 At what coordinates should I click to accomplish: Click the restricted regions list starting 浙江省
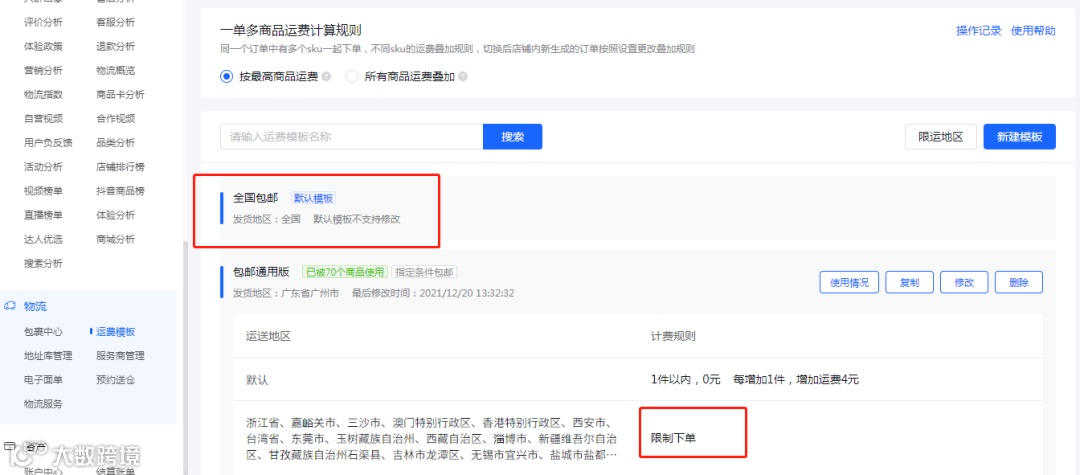(432, 439)
